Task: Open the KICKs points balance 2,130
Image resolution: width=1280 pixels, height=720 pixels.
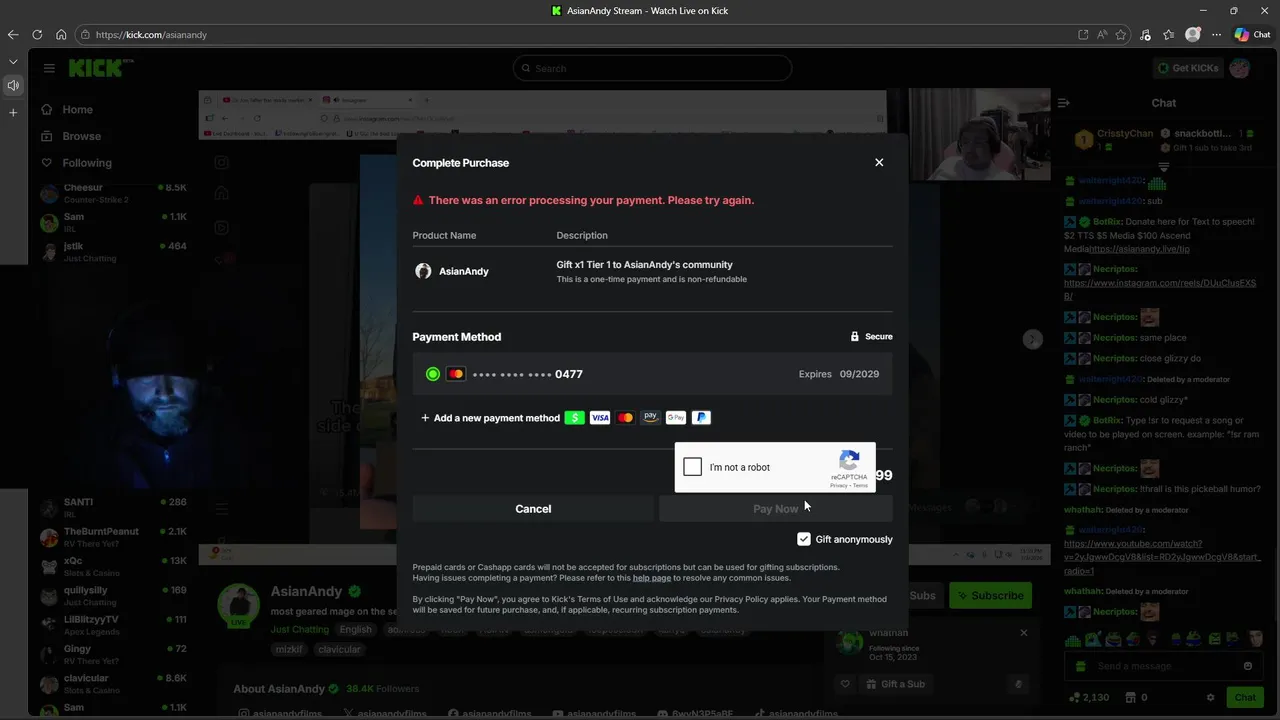Action: coord(1089,697)
